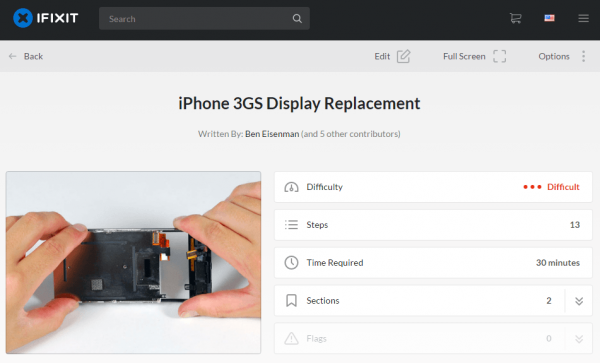The height and width of the screenshot is (363, 600).
Task: Click the '30 minutes' value
Action: (558, 263)
